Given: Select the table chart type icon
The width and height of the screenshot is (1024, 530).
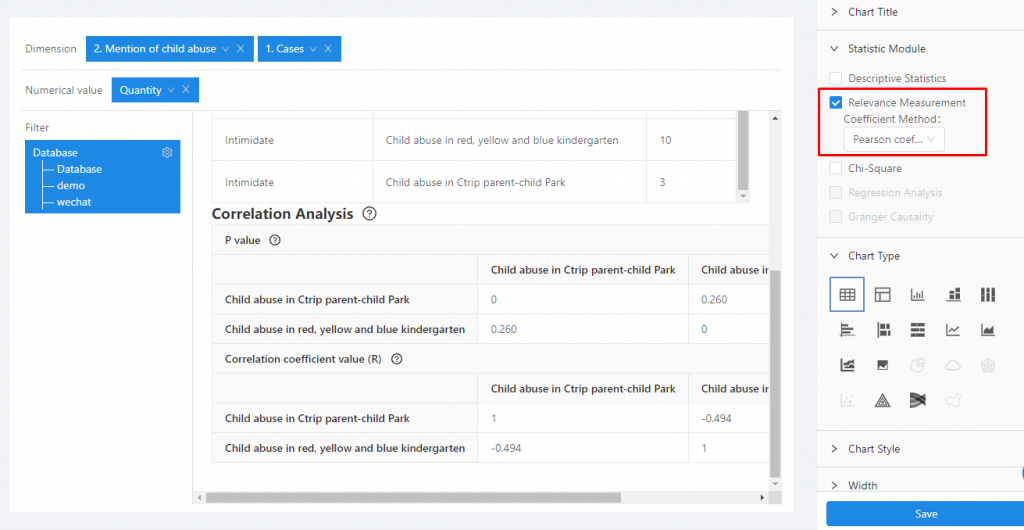Looking at the screenshot, I should coord(847,294).
